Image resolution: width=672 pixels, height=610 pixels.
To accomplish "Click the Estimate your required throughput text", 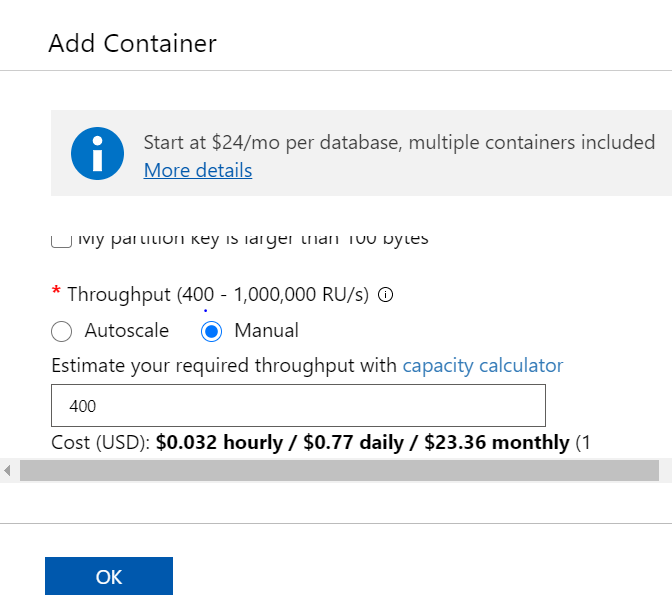I will (x=224, y=365).
